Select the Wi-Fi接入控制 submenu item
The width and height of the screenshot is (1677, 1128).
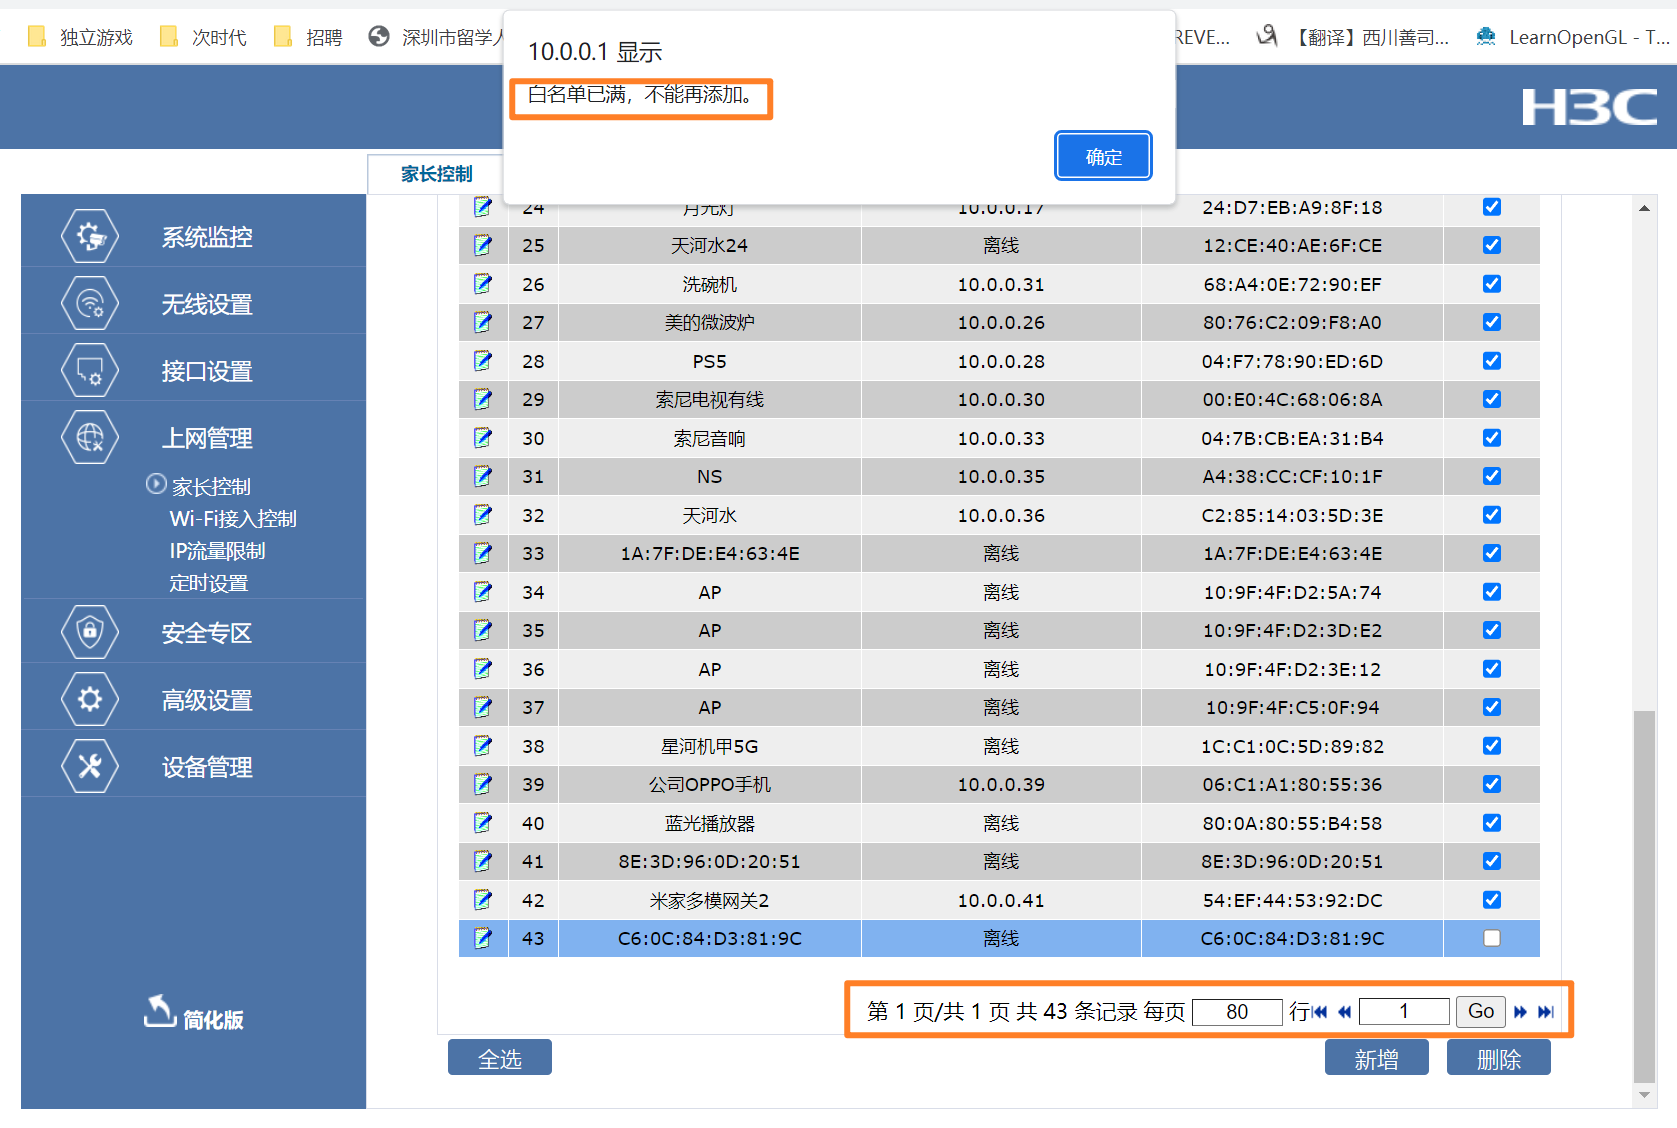[x=233, y=519]
